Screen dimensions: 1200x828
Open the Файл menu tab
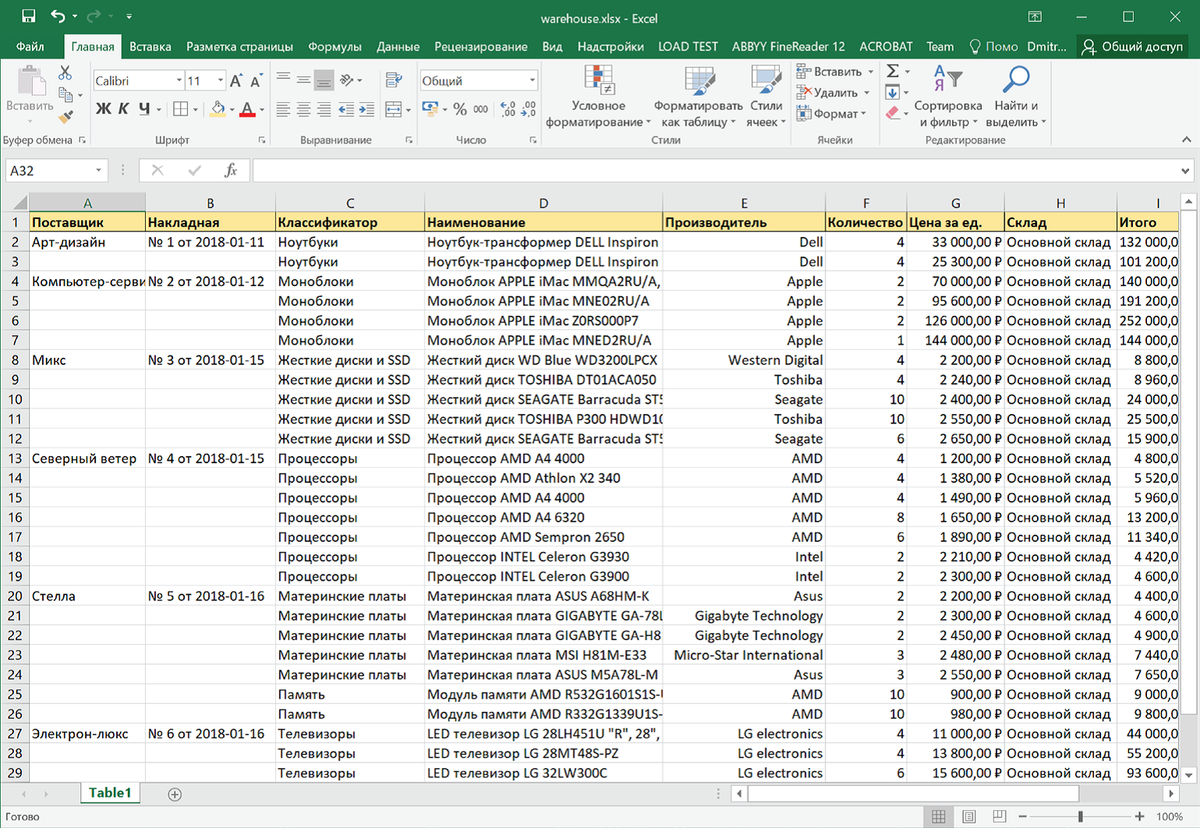click(30, 46)
